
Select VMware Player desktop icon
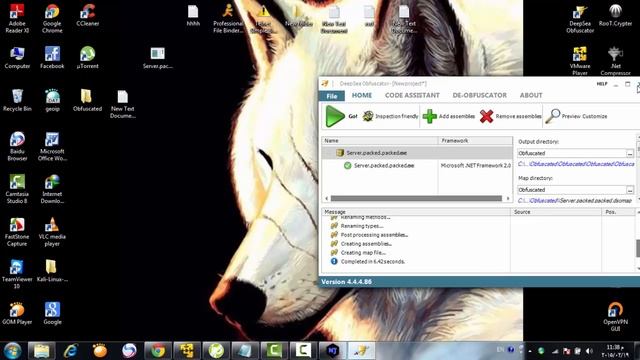point(580,61)
